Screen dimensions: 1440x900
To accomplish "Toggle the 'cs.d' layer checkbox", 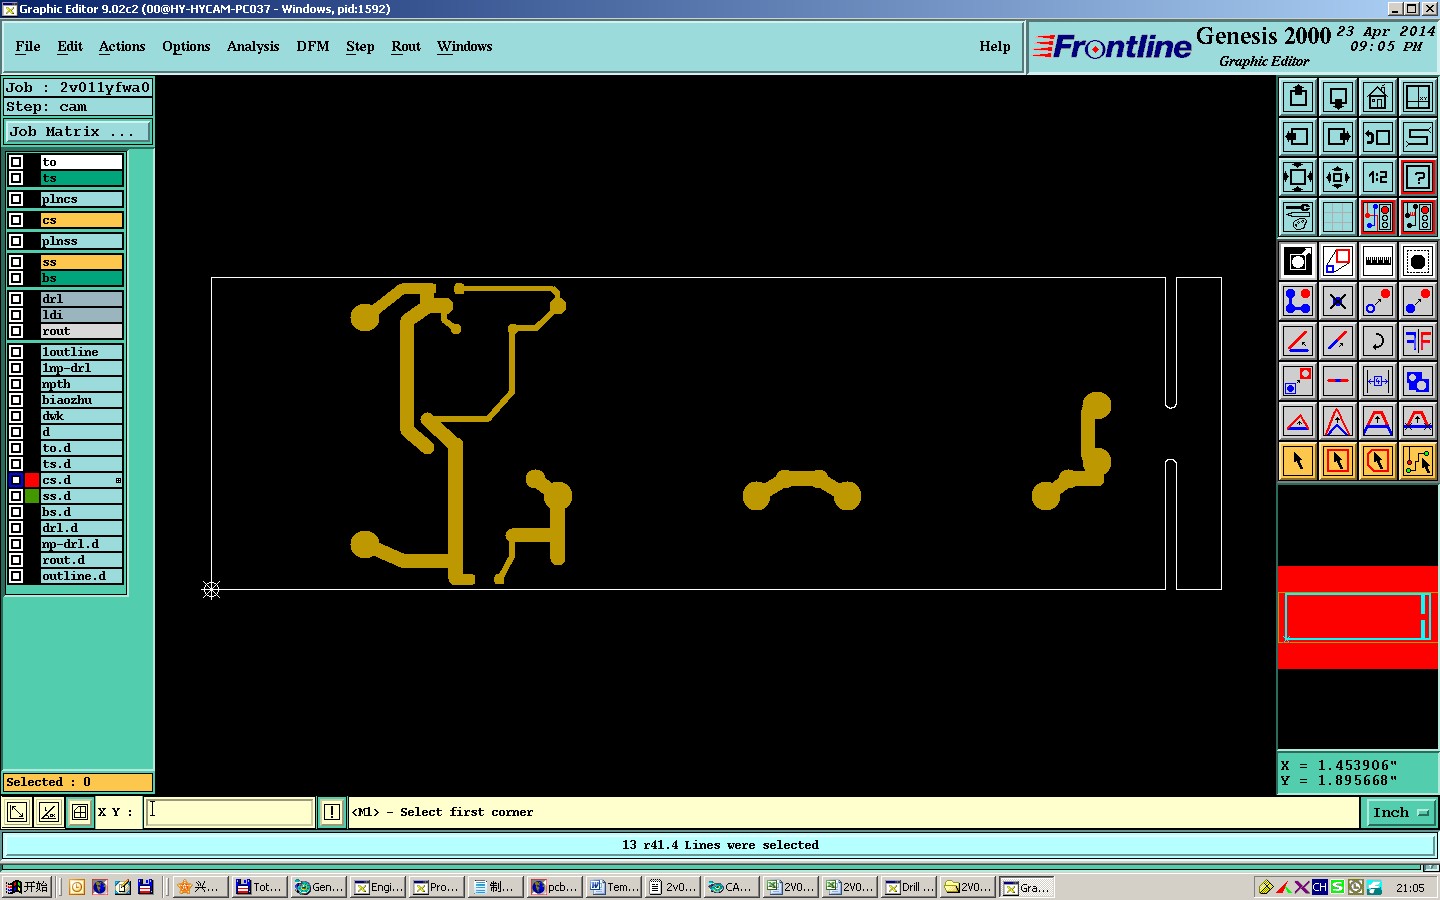I will (x=16, y=480).
